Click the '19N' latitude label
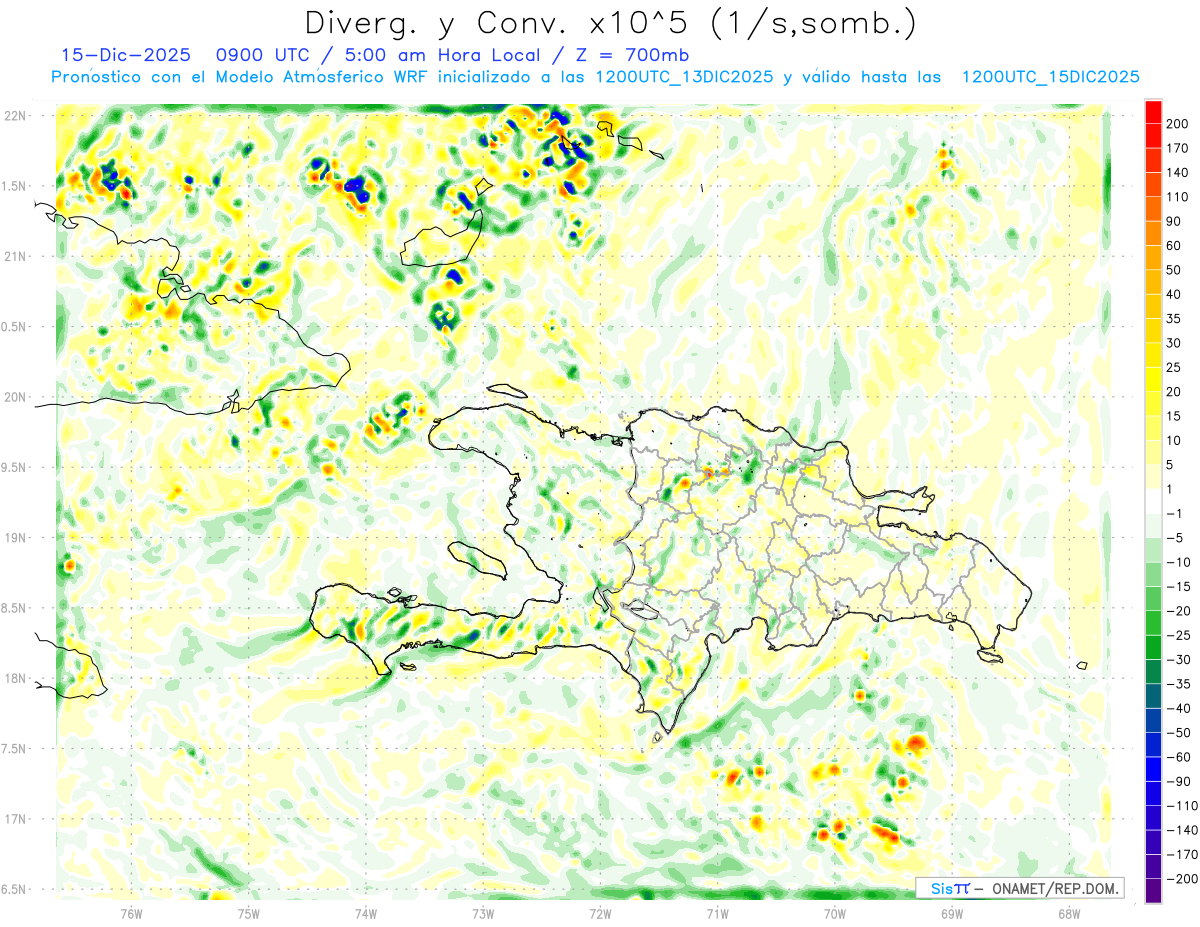 [x=15, y=538]
